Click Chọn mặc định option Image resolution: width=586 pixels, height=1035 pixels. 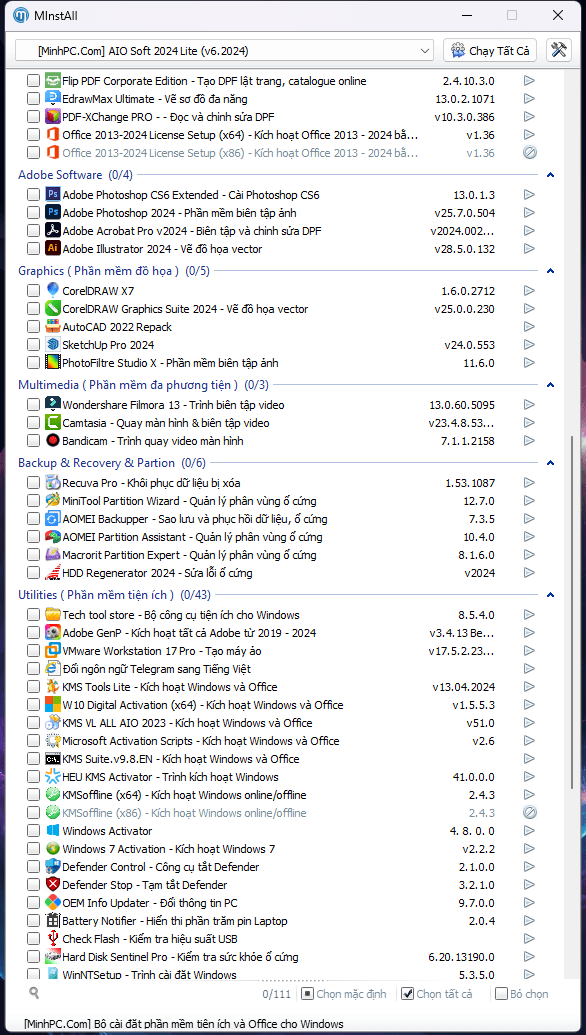[344, 993]
